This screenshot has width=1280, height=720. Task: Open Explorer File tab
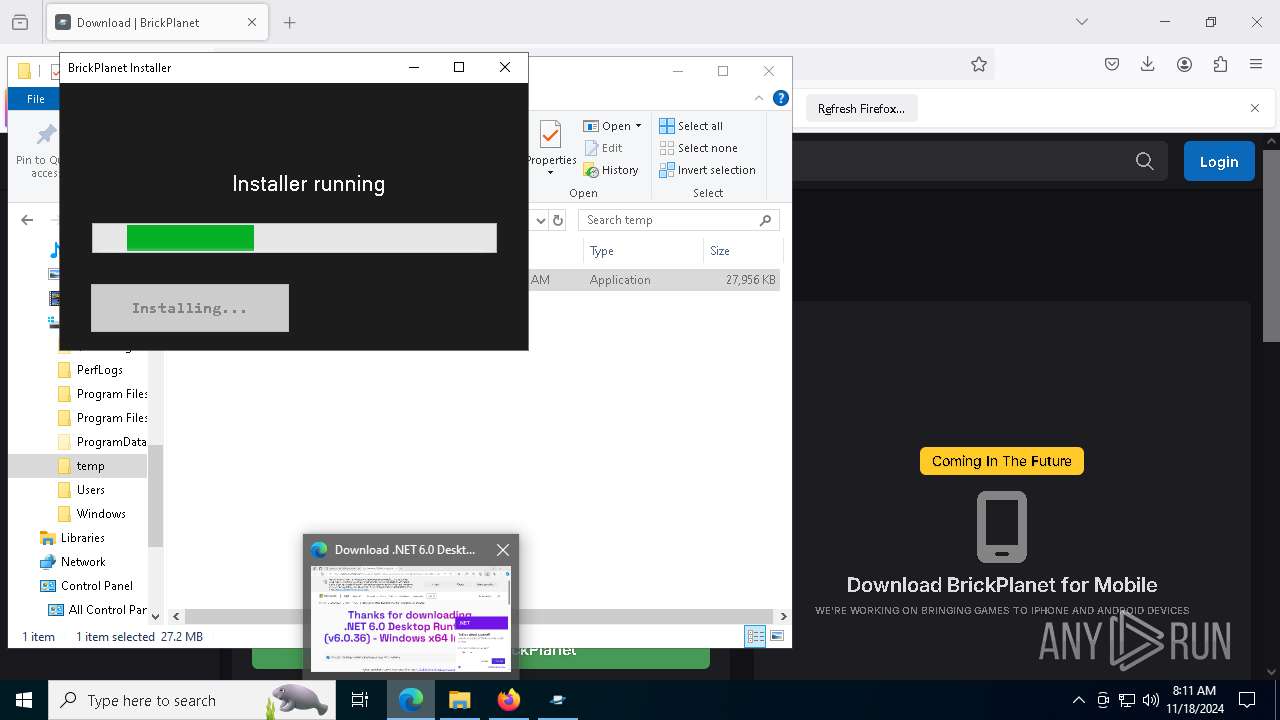[x=36, y=99]
